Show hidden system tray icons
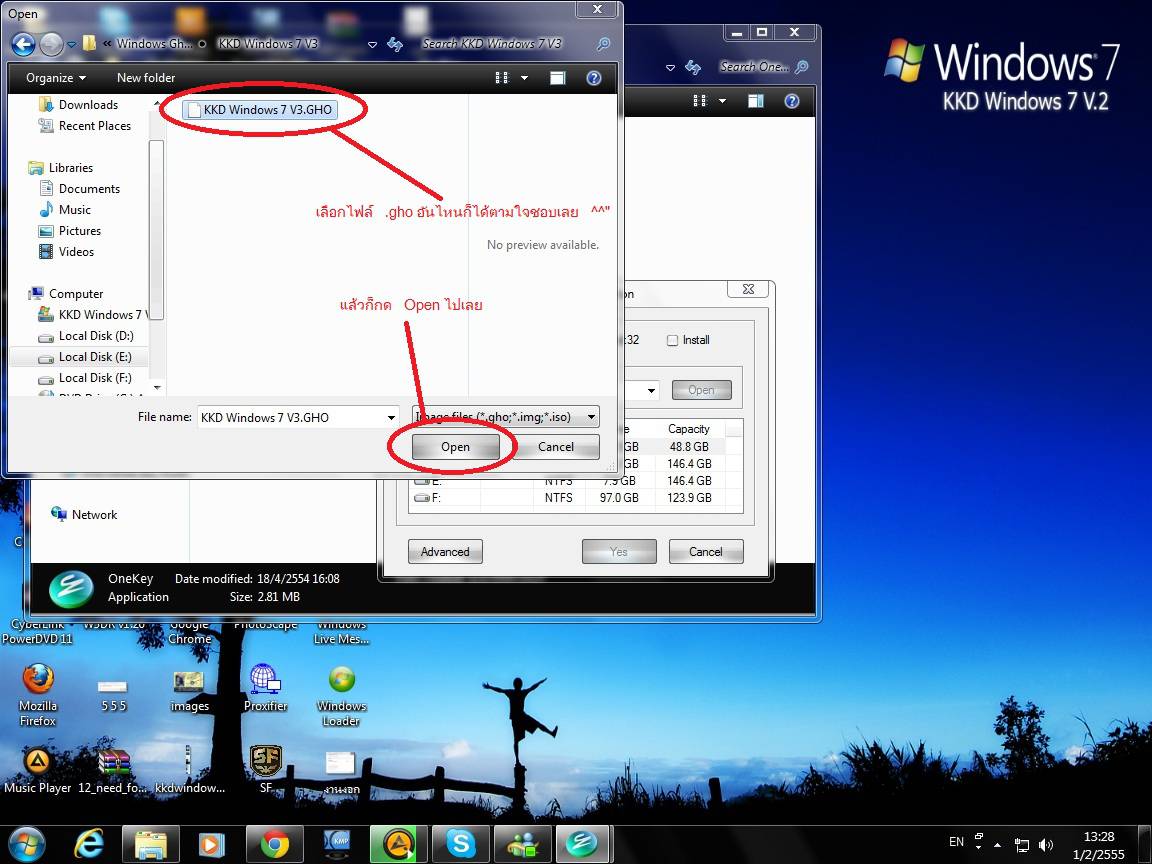This screenshot has height=864, width=1152. point(998,845)
